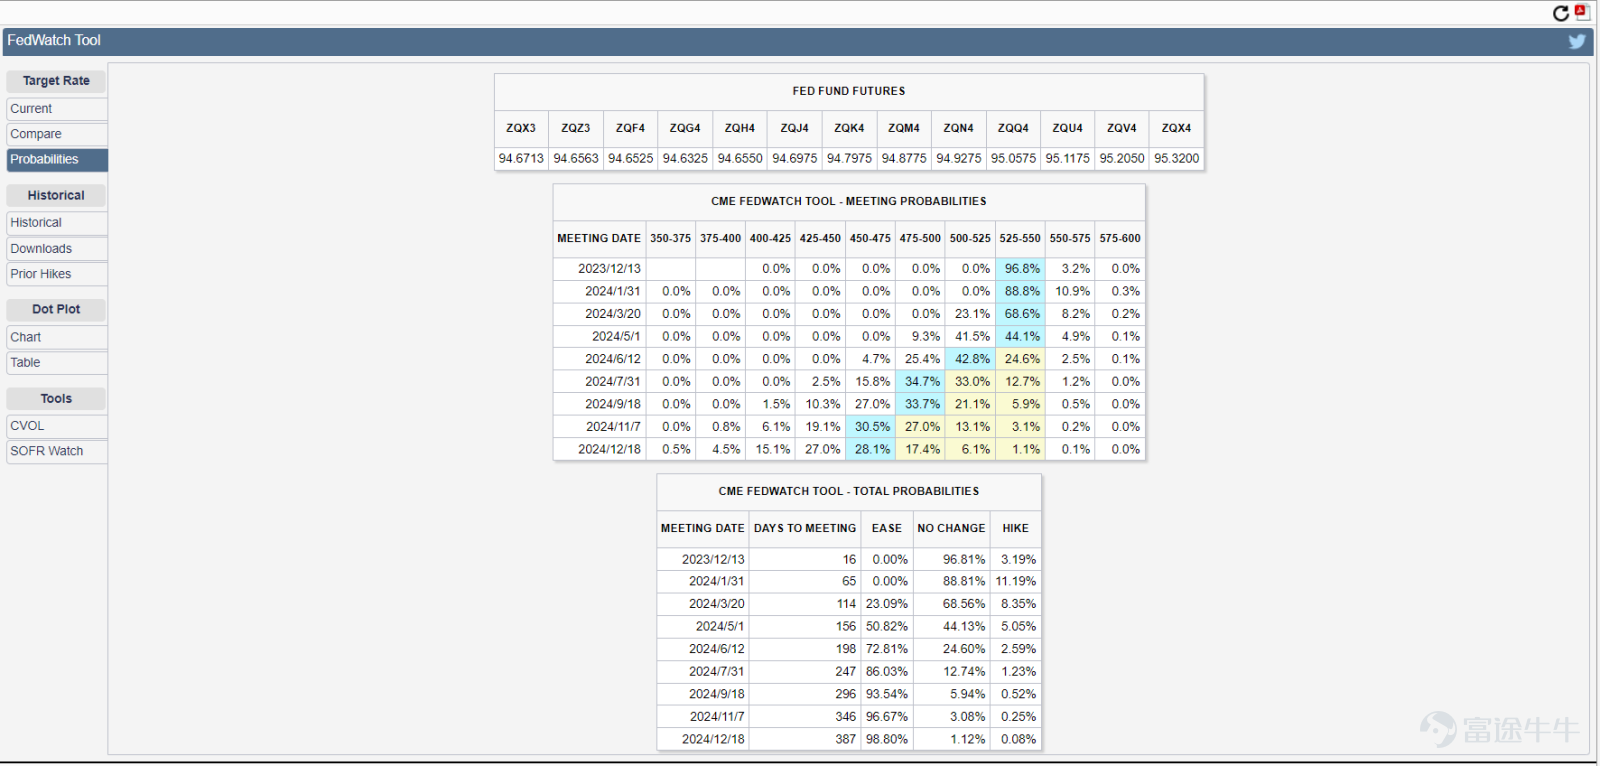Click the Ease column header
The image size is (1600, 766).
pyautogui.click(x=887, y=529)
